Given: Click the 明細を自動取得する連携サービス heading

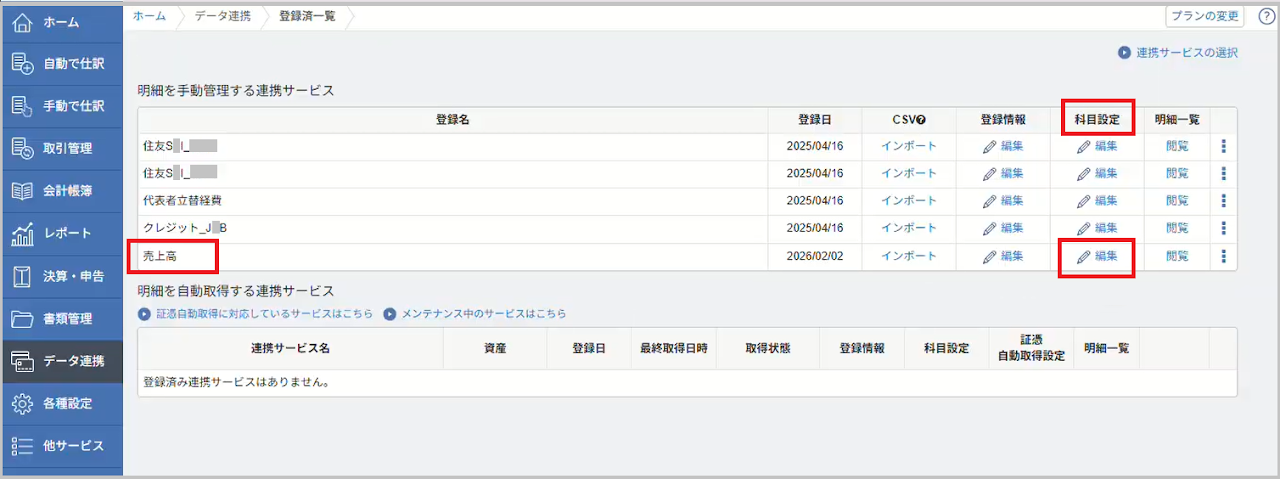Looking at the screenshot, I should pyautogui.click(x=236, y=291).
